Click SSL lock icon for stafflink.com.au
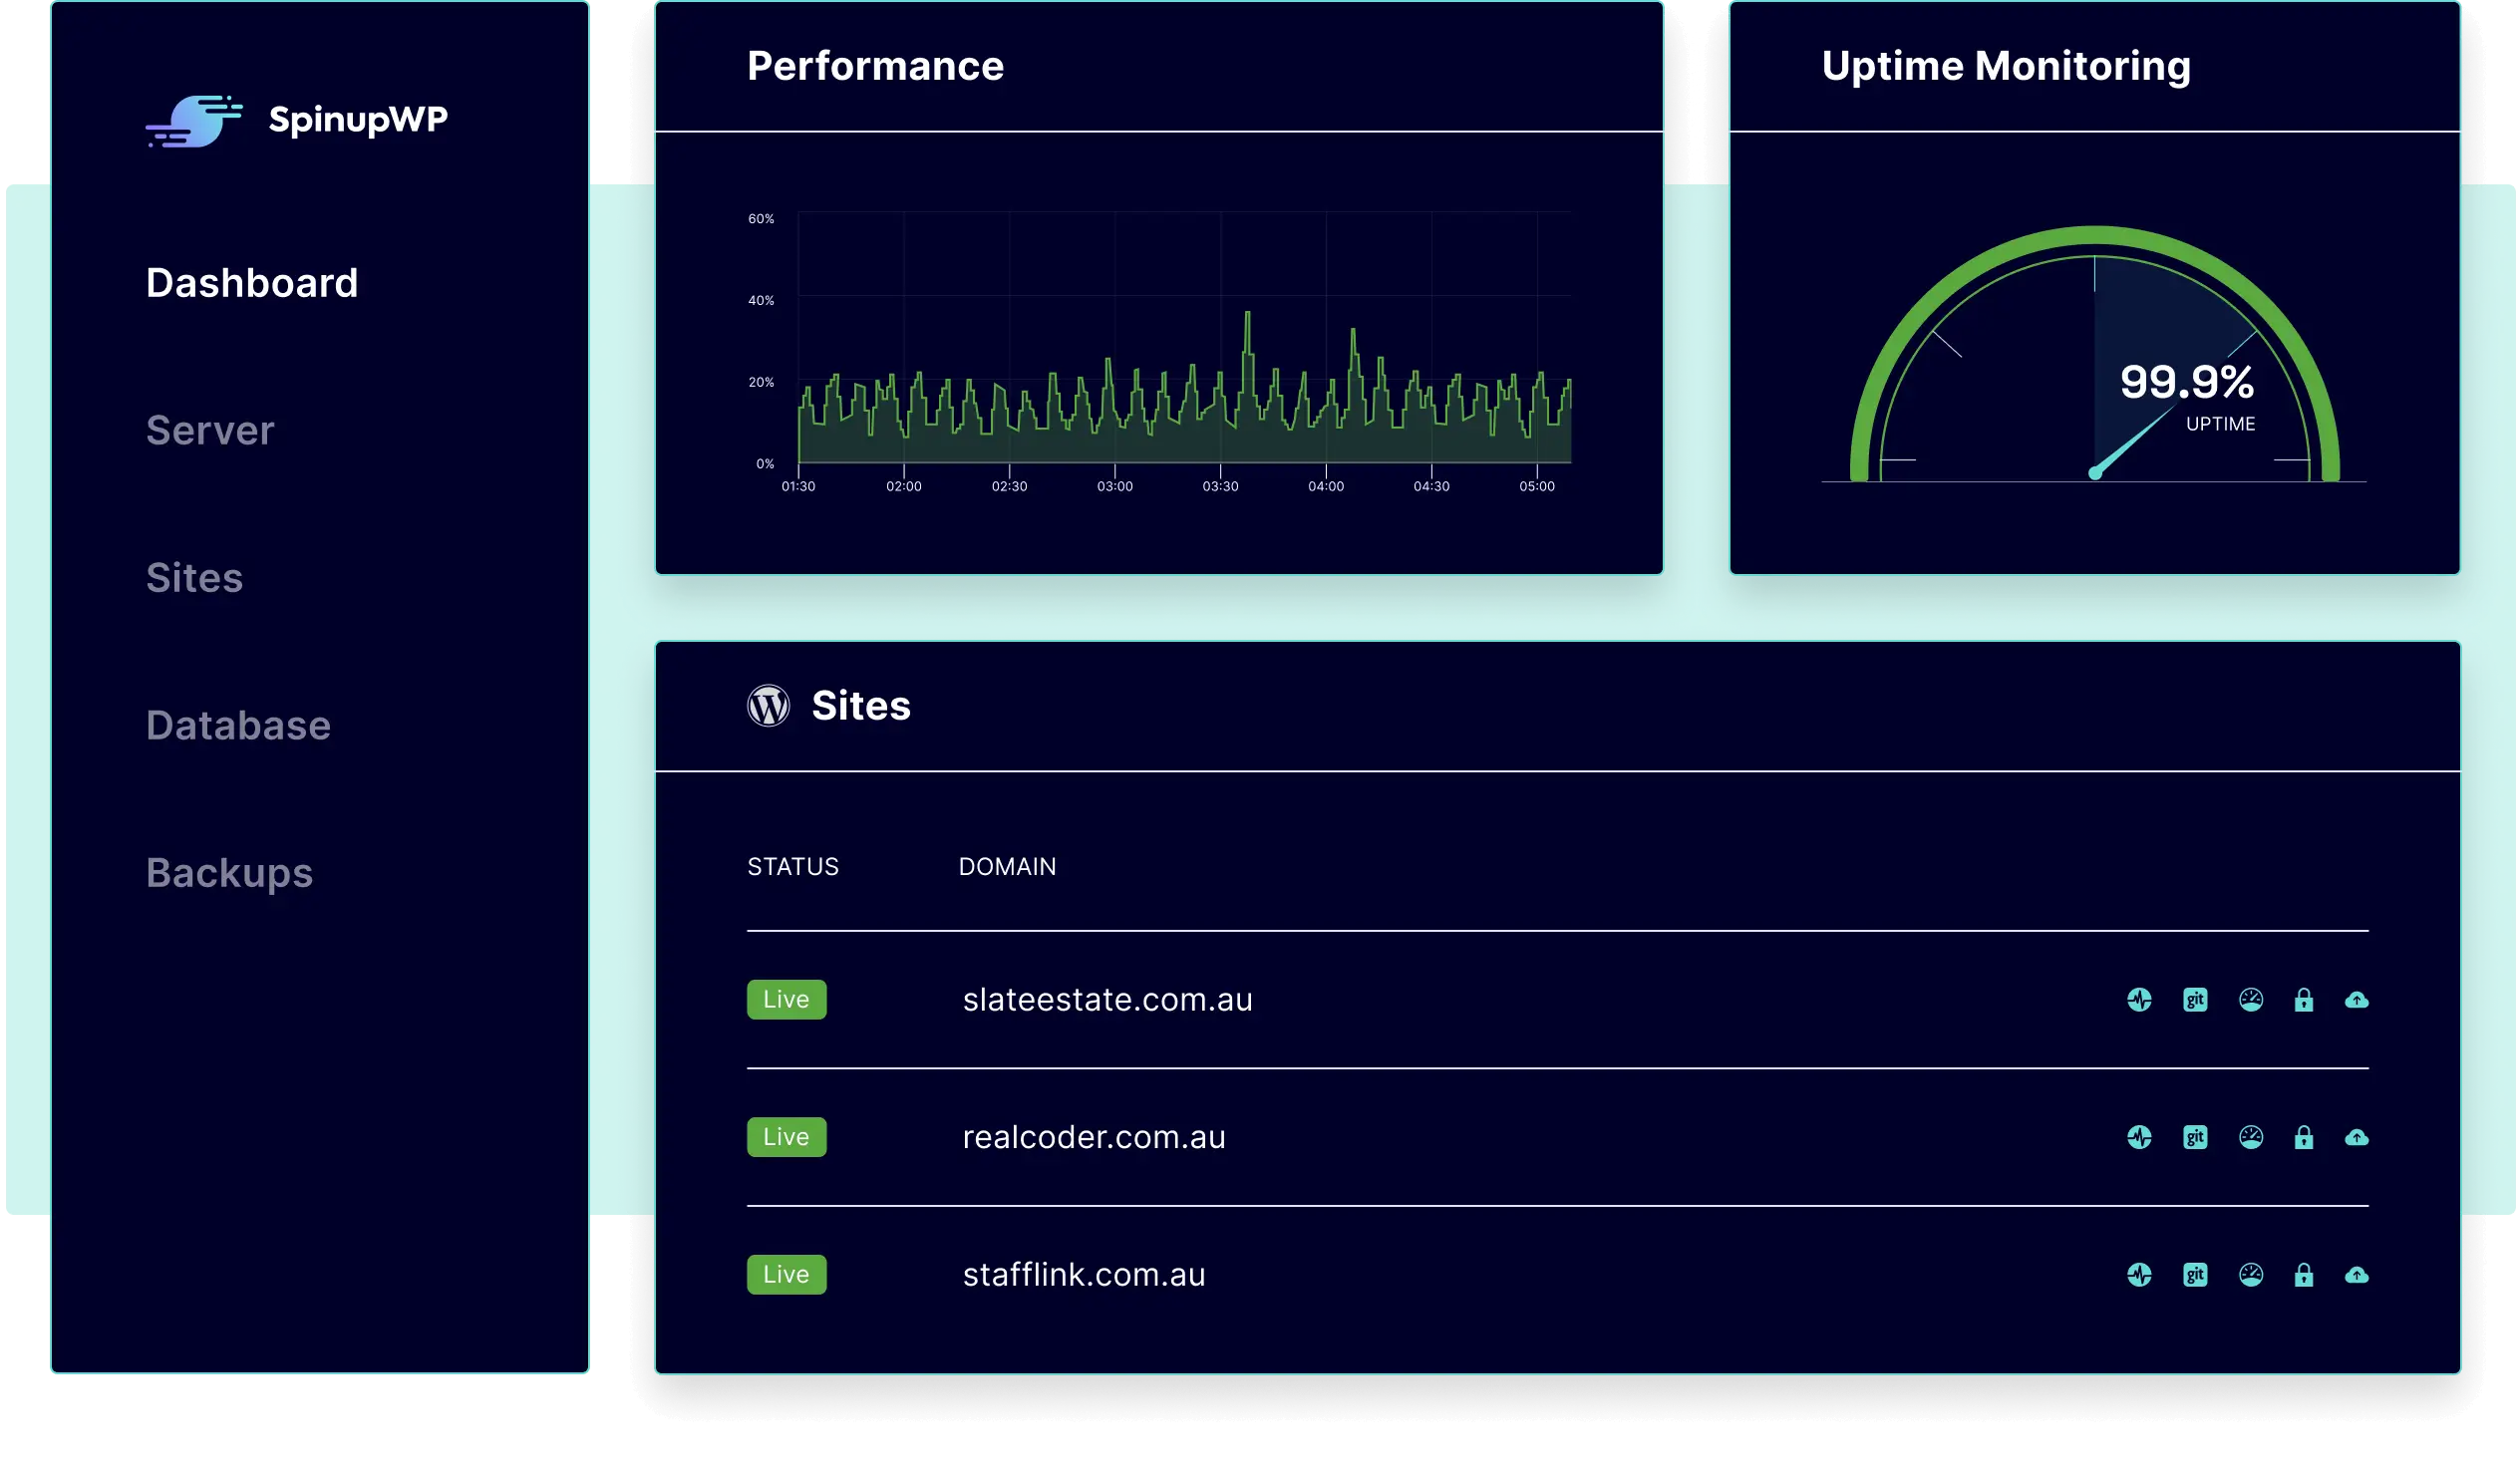Viewport: 2520px width, 1471px height. click(2304, 1275)
